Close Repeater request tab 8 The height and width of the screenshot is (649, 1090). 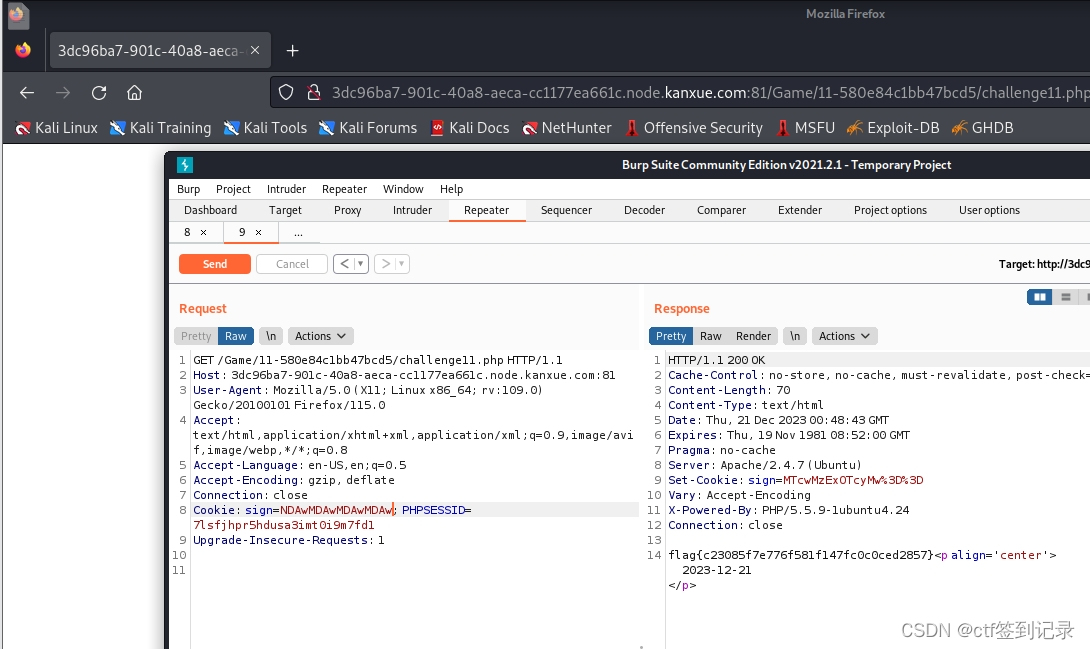point(204,233)
